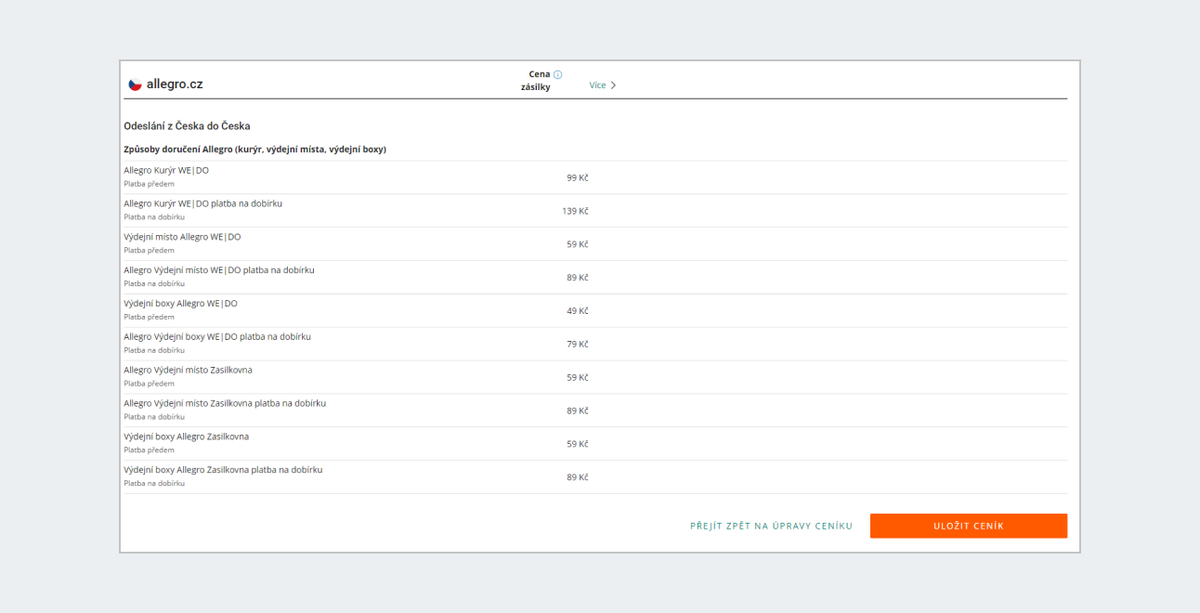
Task: Select Výdejní boxy Allegro WE|DO row
Action: [595, 311]
